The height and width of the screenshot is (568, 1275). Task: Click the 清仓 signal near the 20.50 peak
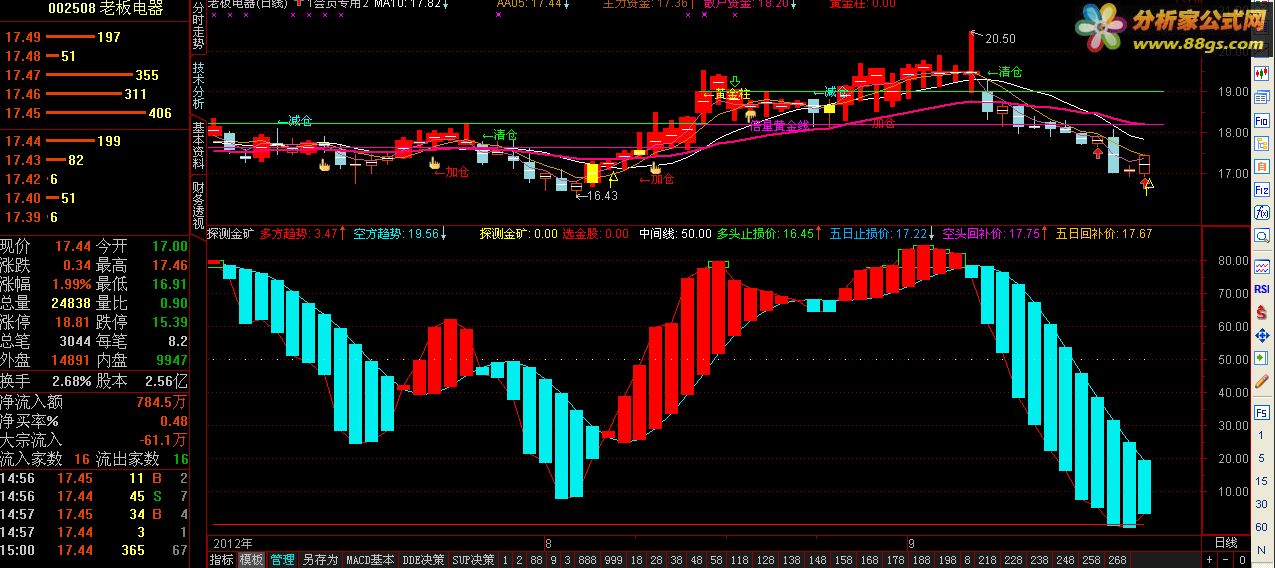[1005, 72]
